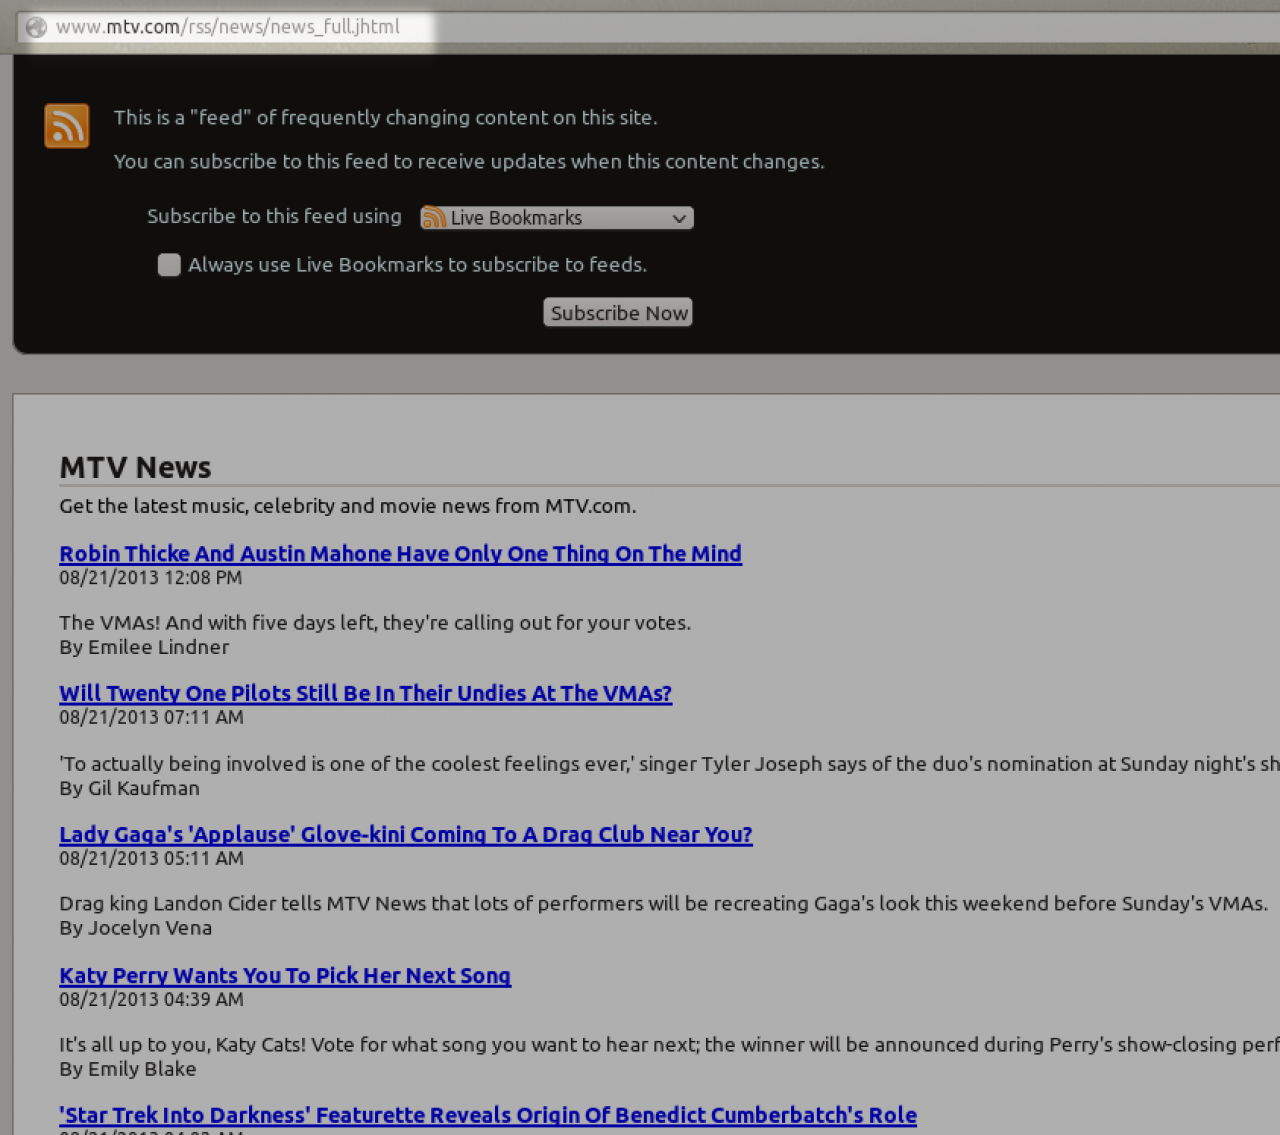The image size is (1280, 1135).
Task: Click the date 08/21/2013 12:08 PM
Action: 150,578
